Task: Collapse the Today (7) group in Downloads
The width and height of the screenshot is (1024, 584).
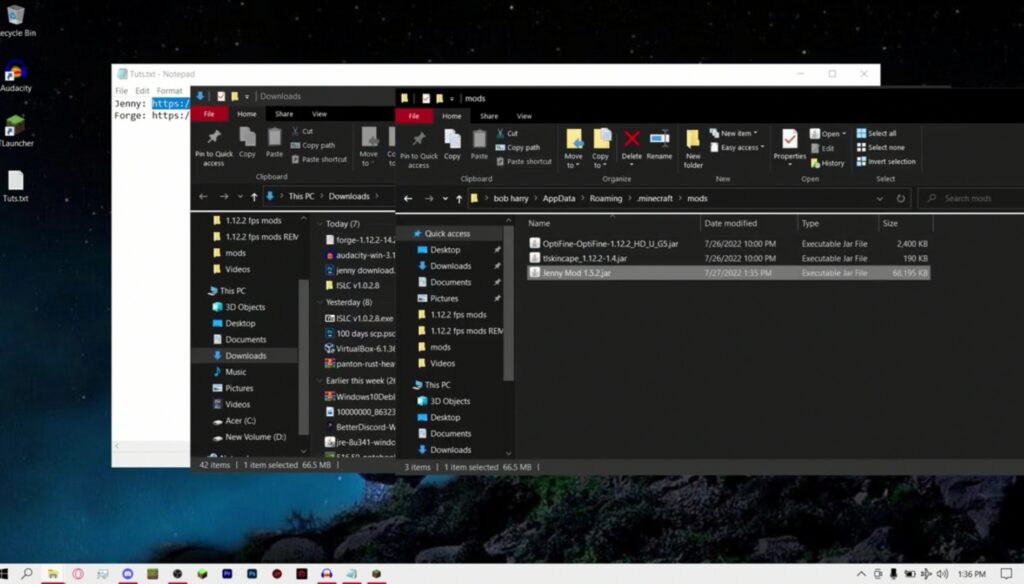Action: (x=319, y=223)
